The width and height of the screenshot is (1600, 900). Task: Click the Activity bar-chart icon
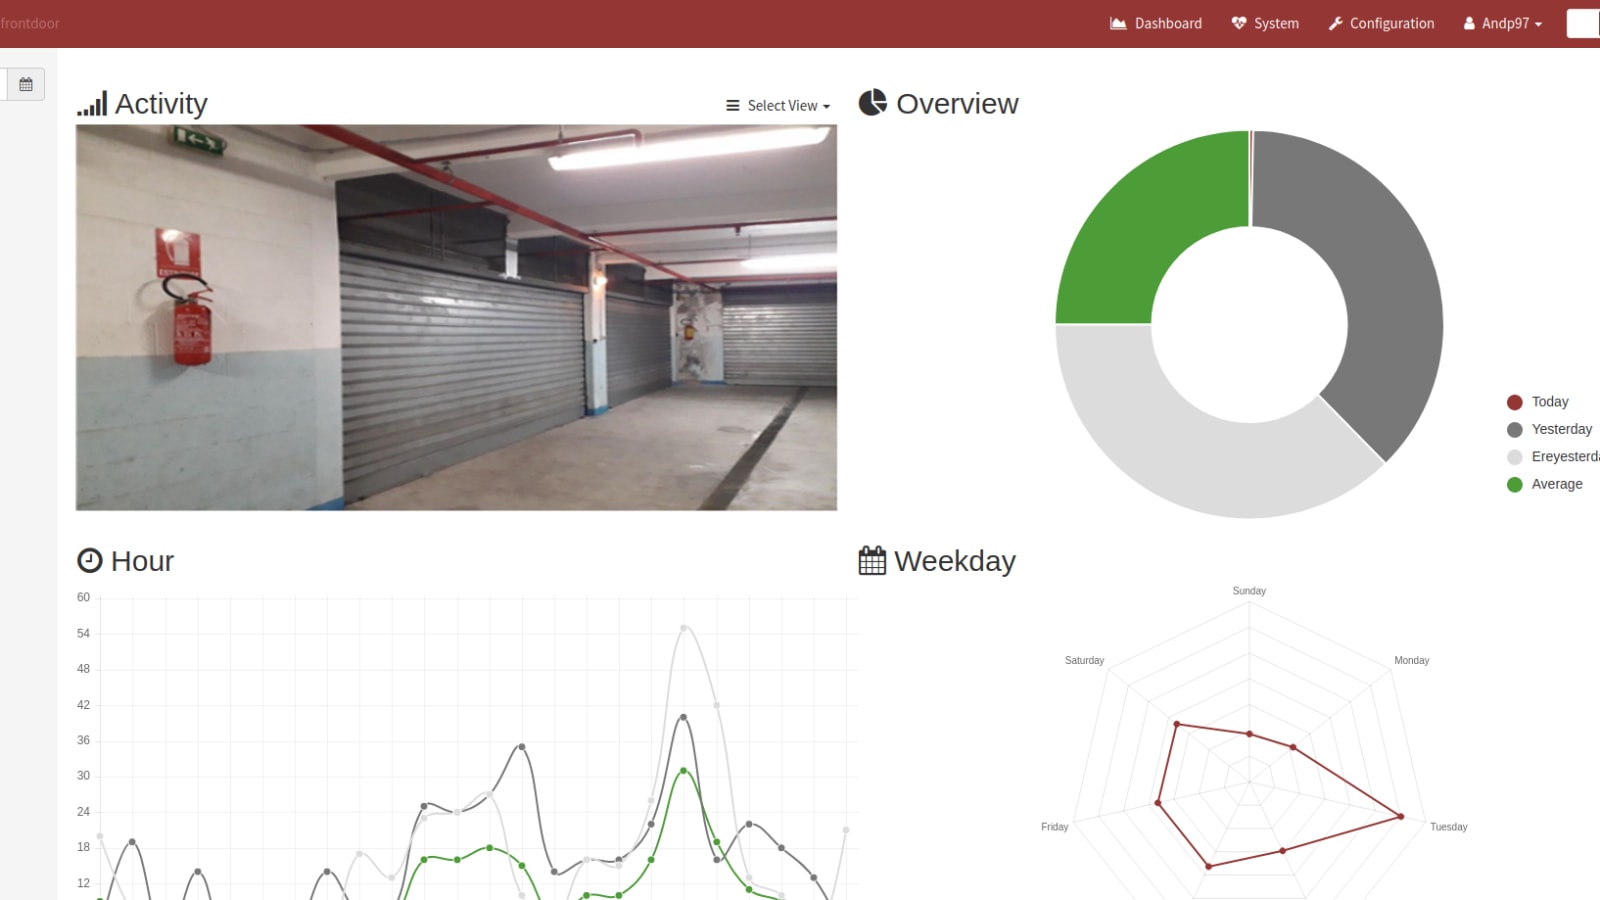pyautogui.click(x=92, y=104)
